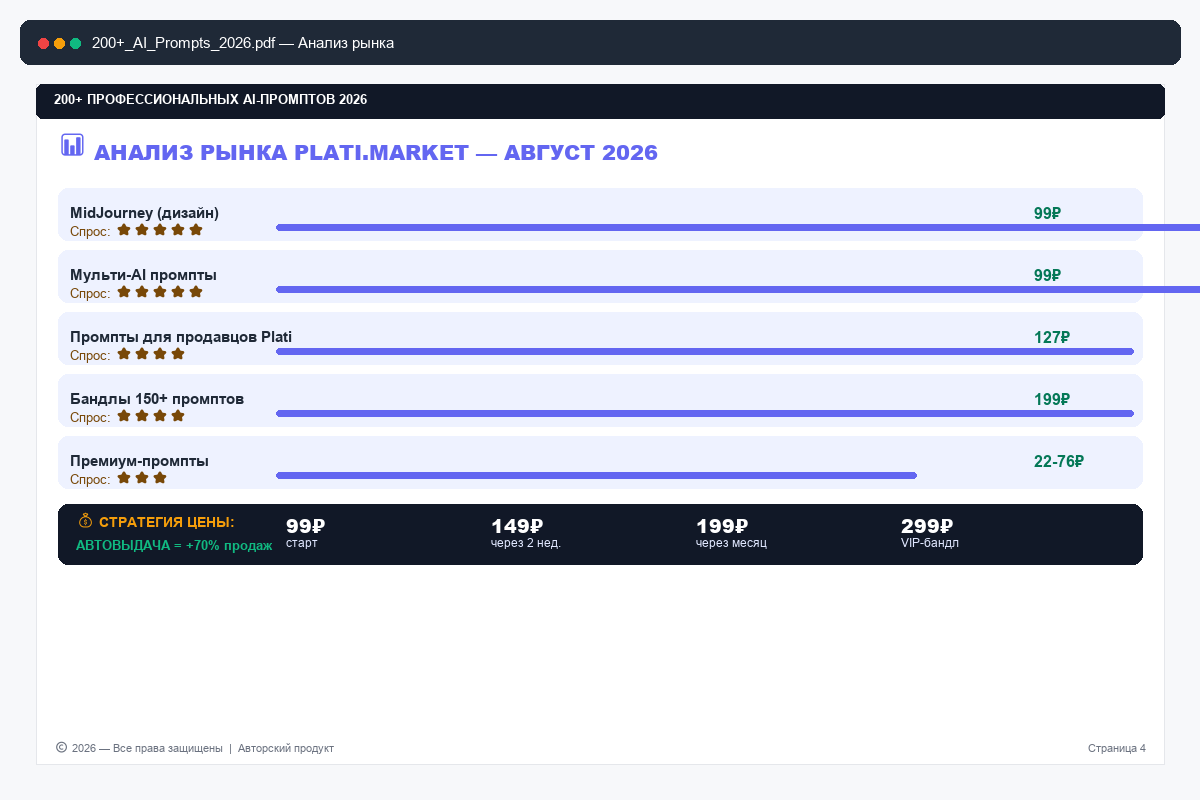Click the bar chart icon beside the heading
1200x800 pixels.
(x=72, y=145)
